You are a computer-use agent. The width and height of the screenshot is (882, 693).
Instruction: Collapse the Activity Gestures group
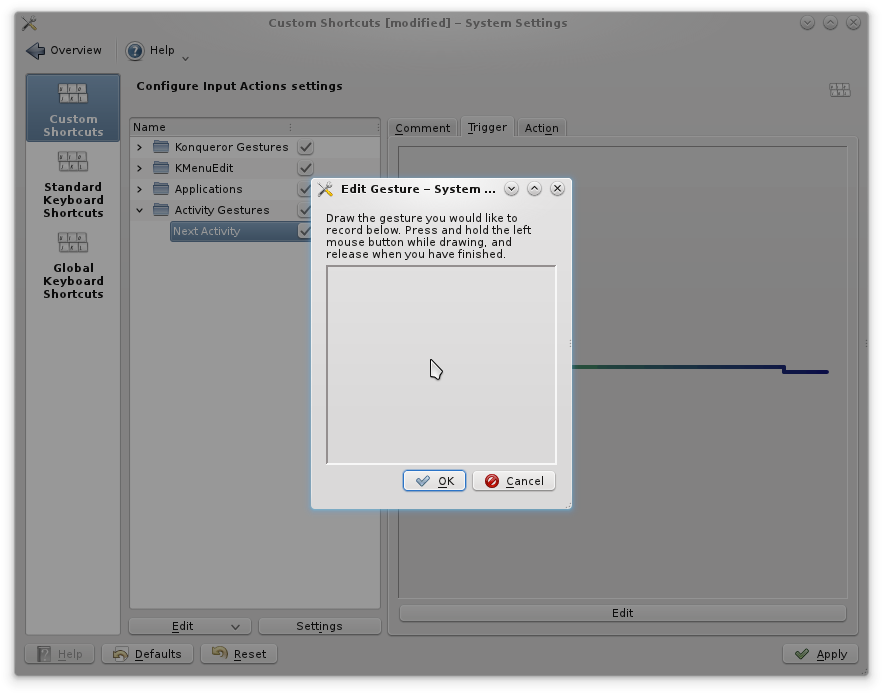pyautogui.click(x=140, y=210)
